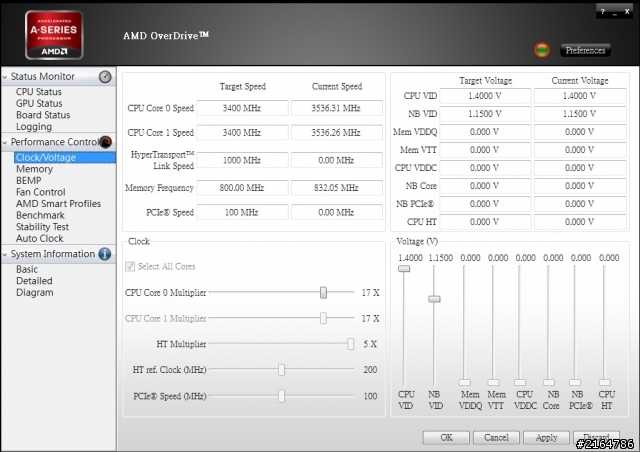This screenshot has height=452, width=640.
Task: Click the HT ref. Clock value 200
Action: tap(370, 370)
